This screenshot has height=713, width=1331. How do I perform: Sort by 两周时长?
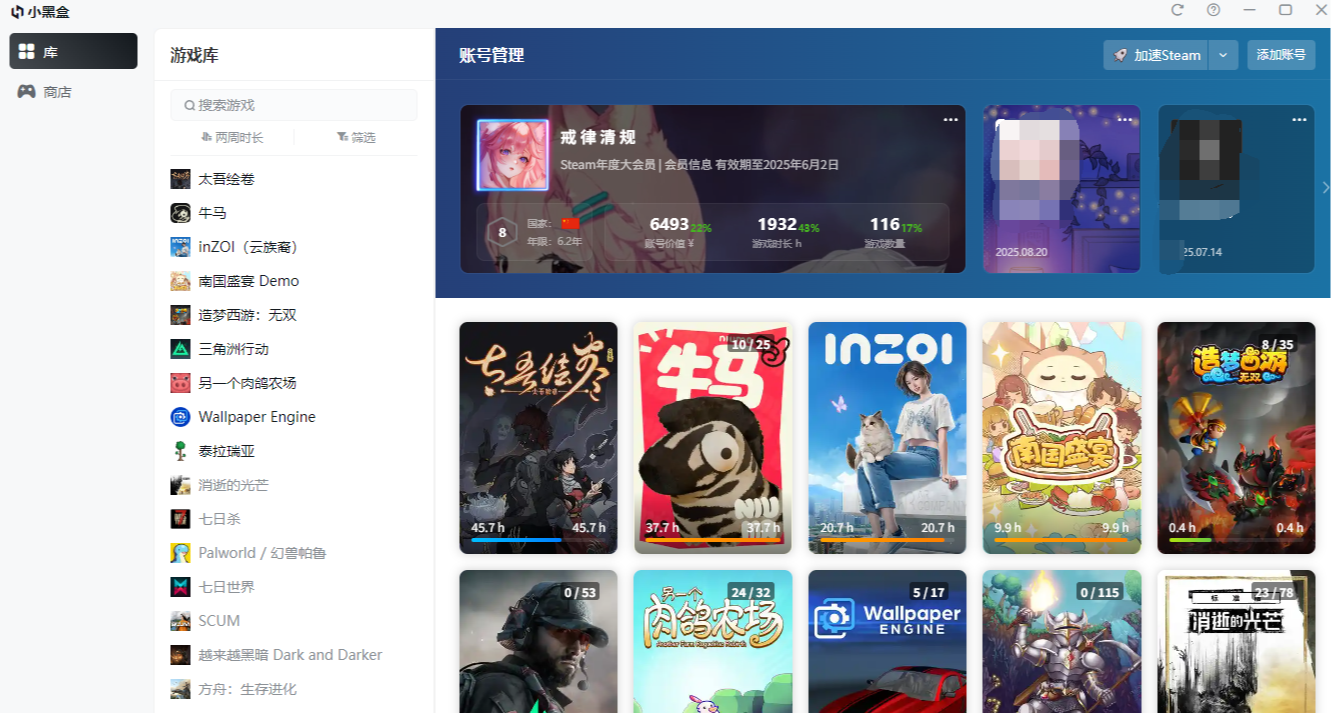(232, 137)
